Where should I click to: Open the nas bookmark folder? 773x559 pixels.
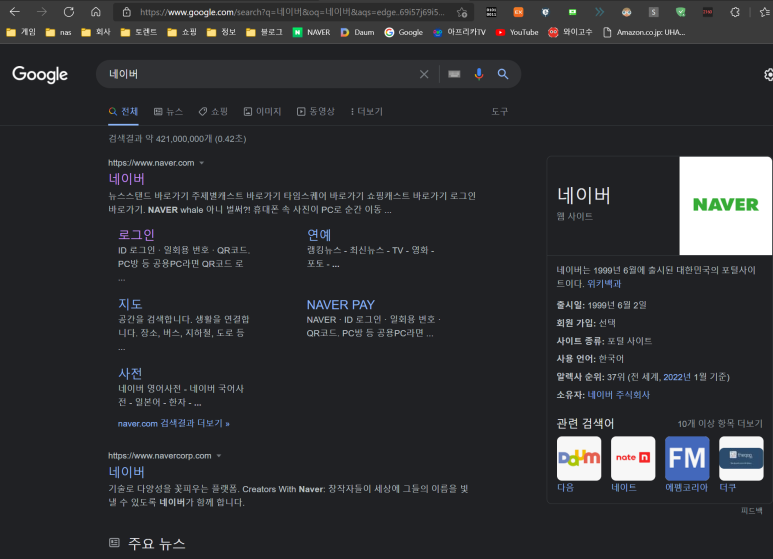[58, 32]
